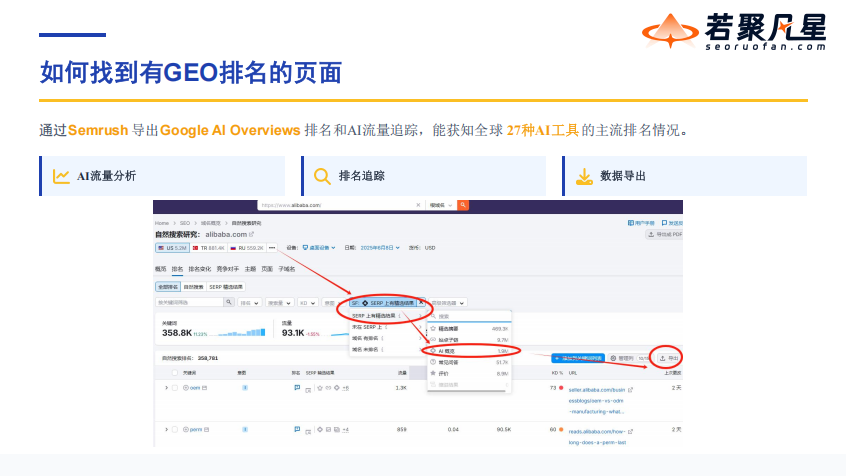Open the more databases ellipsis button
Viewport: 846px width, 476px height.
coord(272,248)
